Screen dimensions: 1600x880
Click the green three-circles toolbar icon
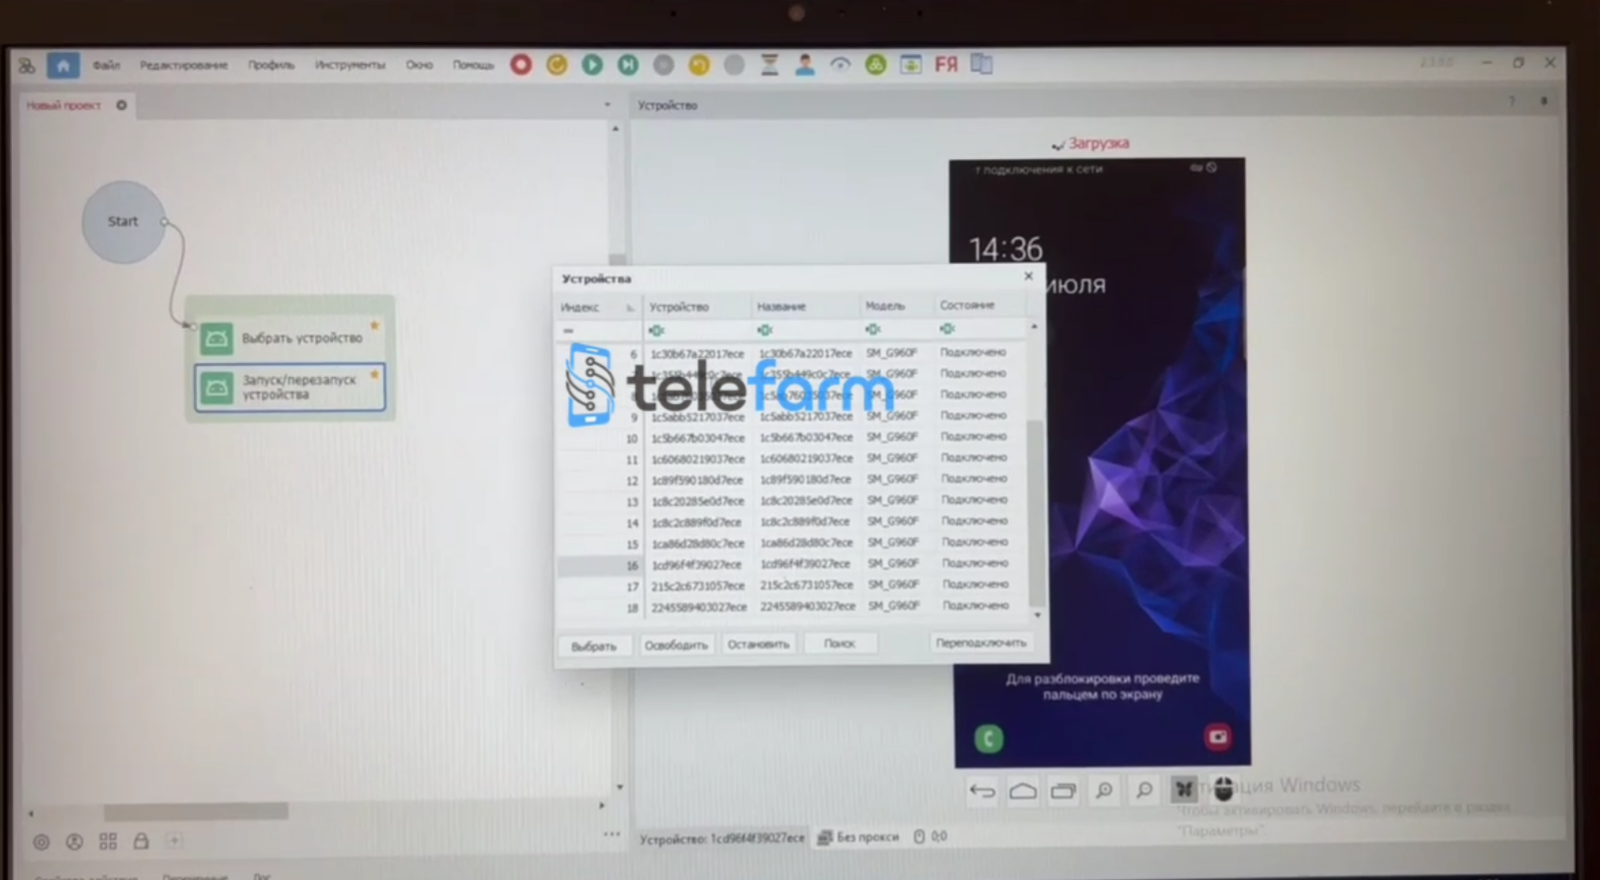[876, 65]
